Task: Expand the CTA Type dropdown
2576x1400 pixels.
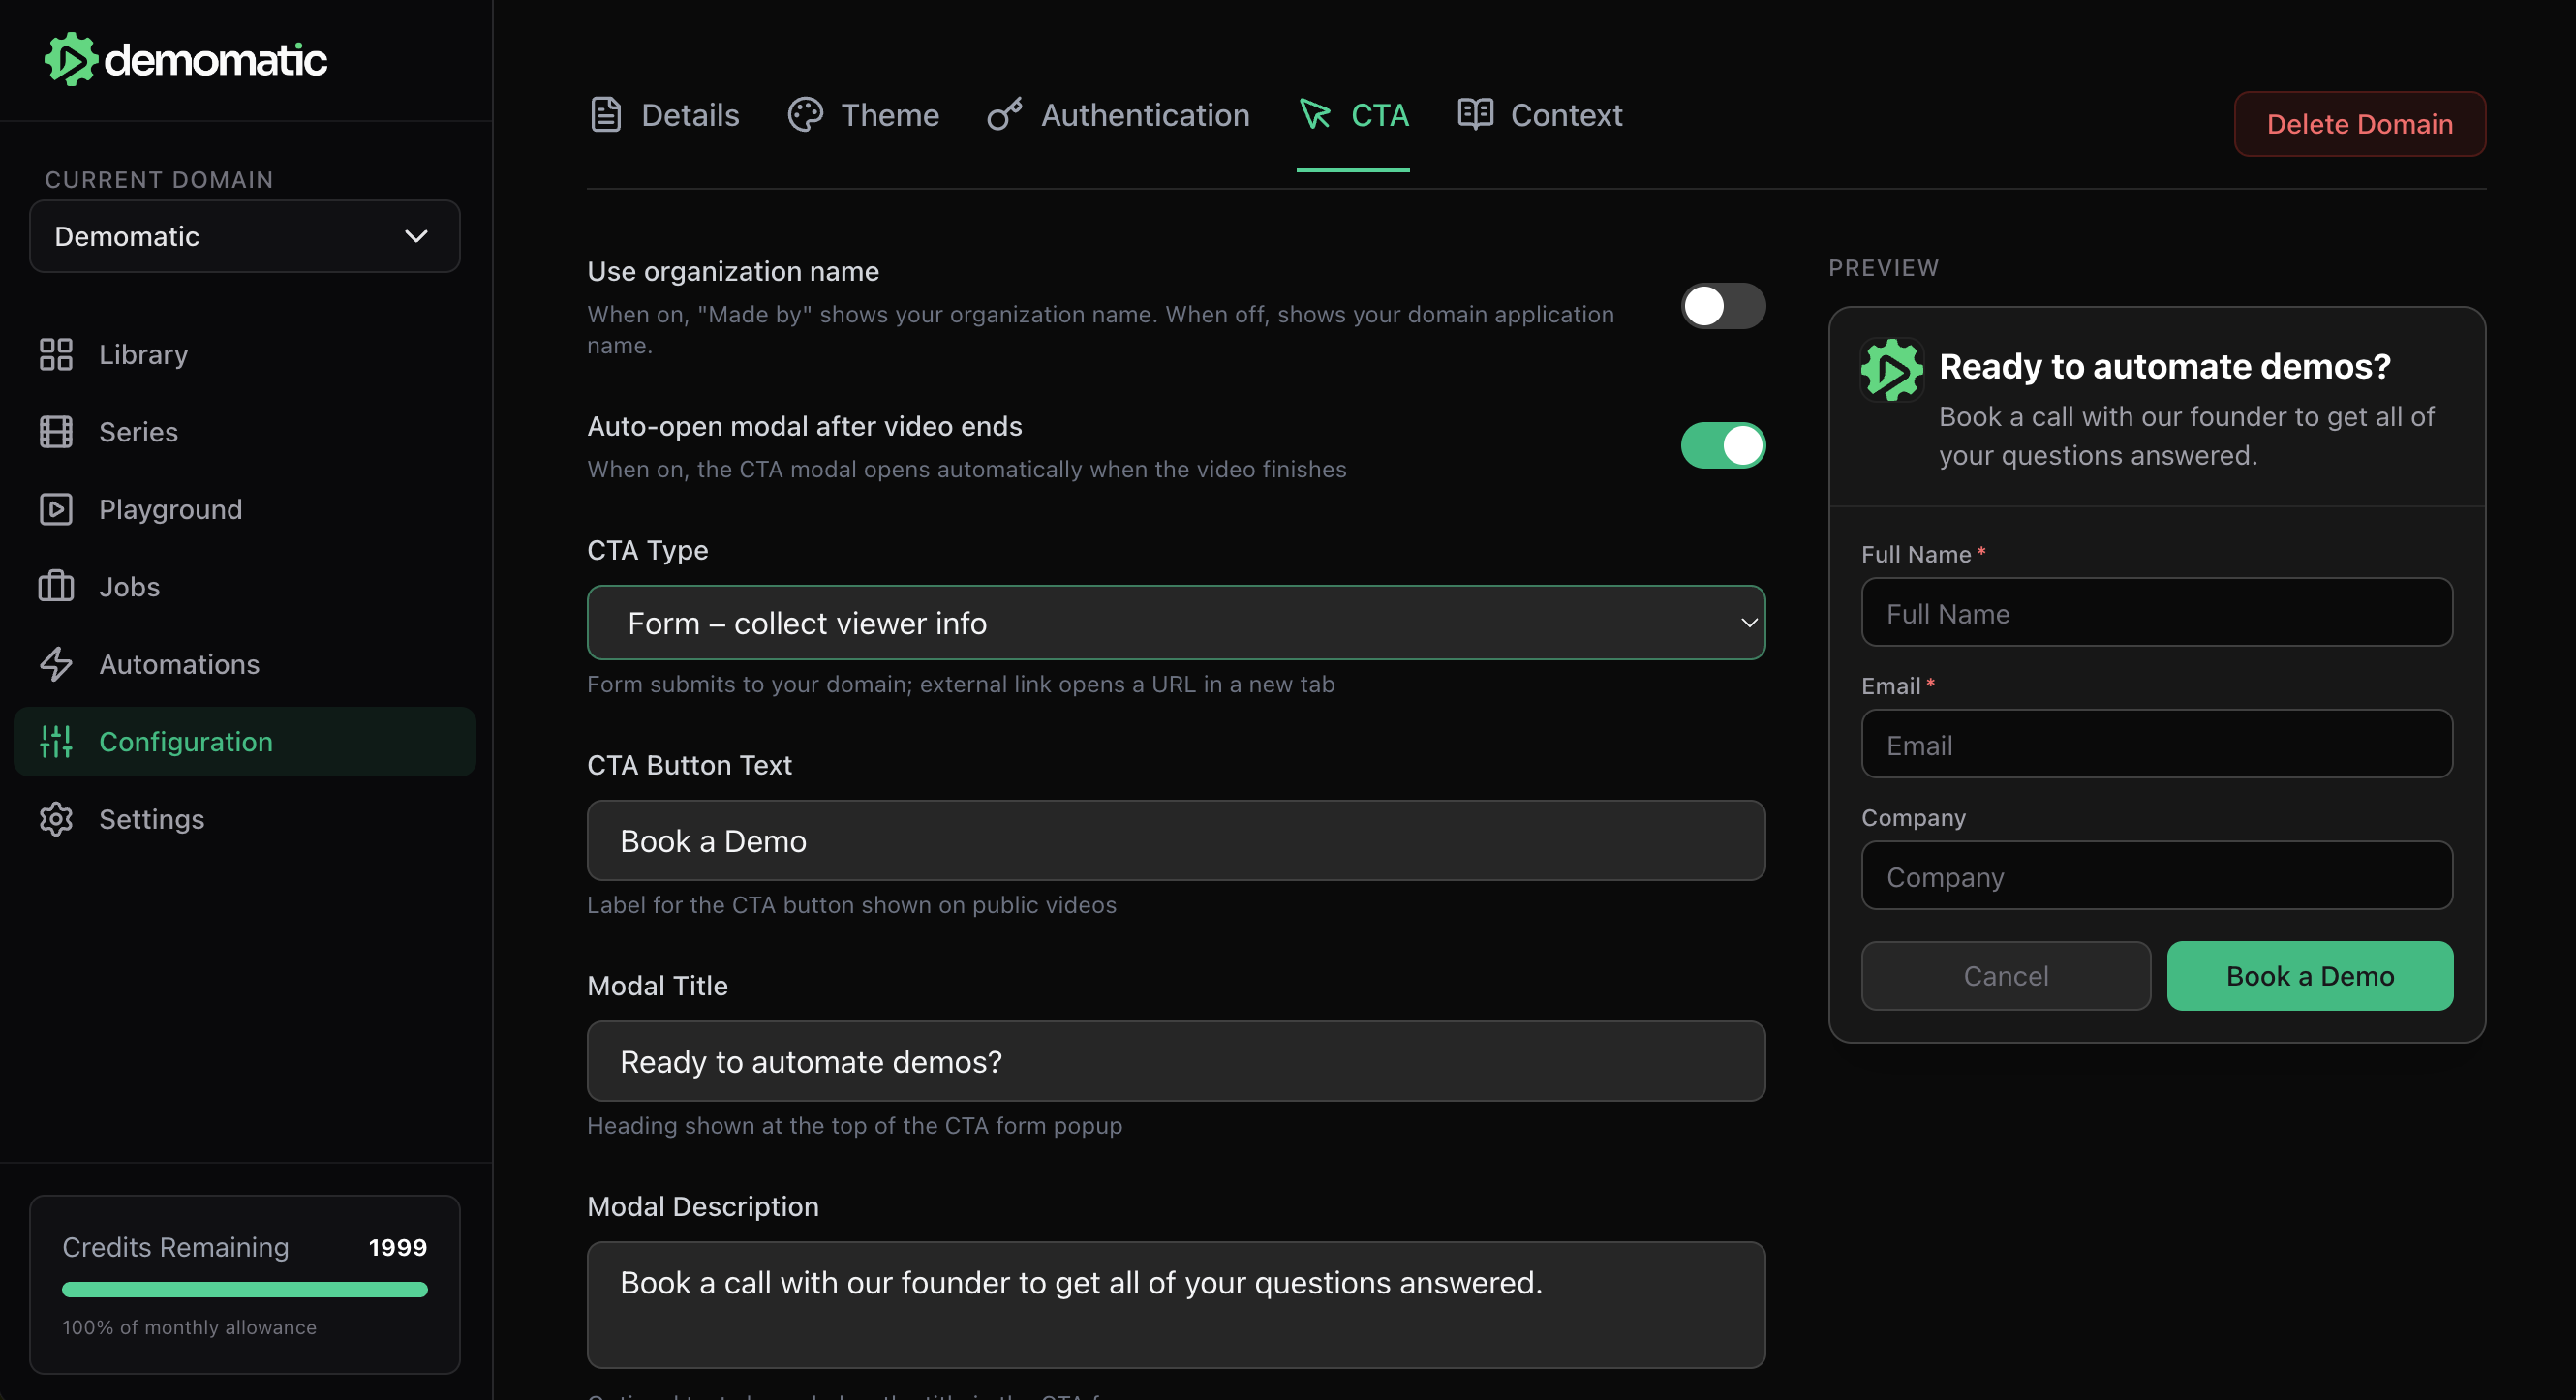Action: tap(1175, 623)
